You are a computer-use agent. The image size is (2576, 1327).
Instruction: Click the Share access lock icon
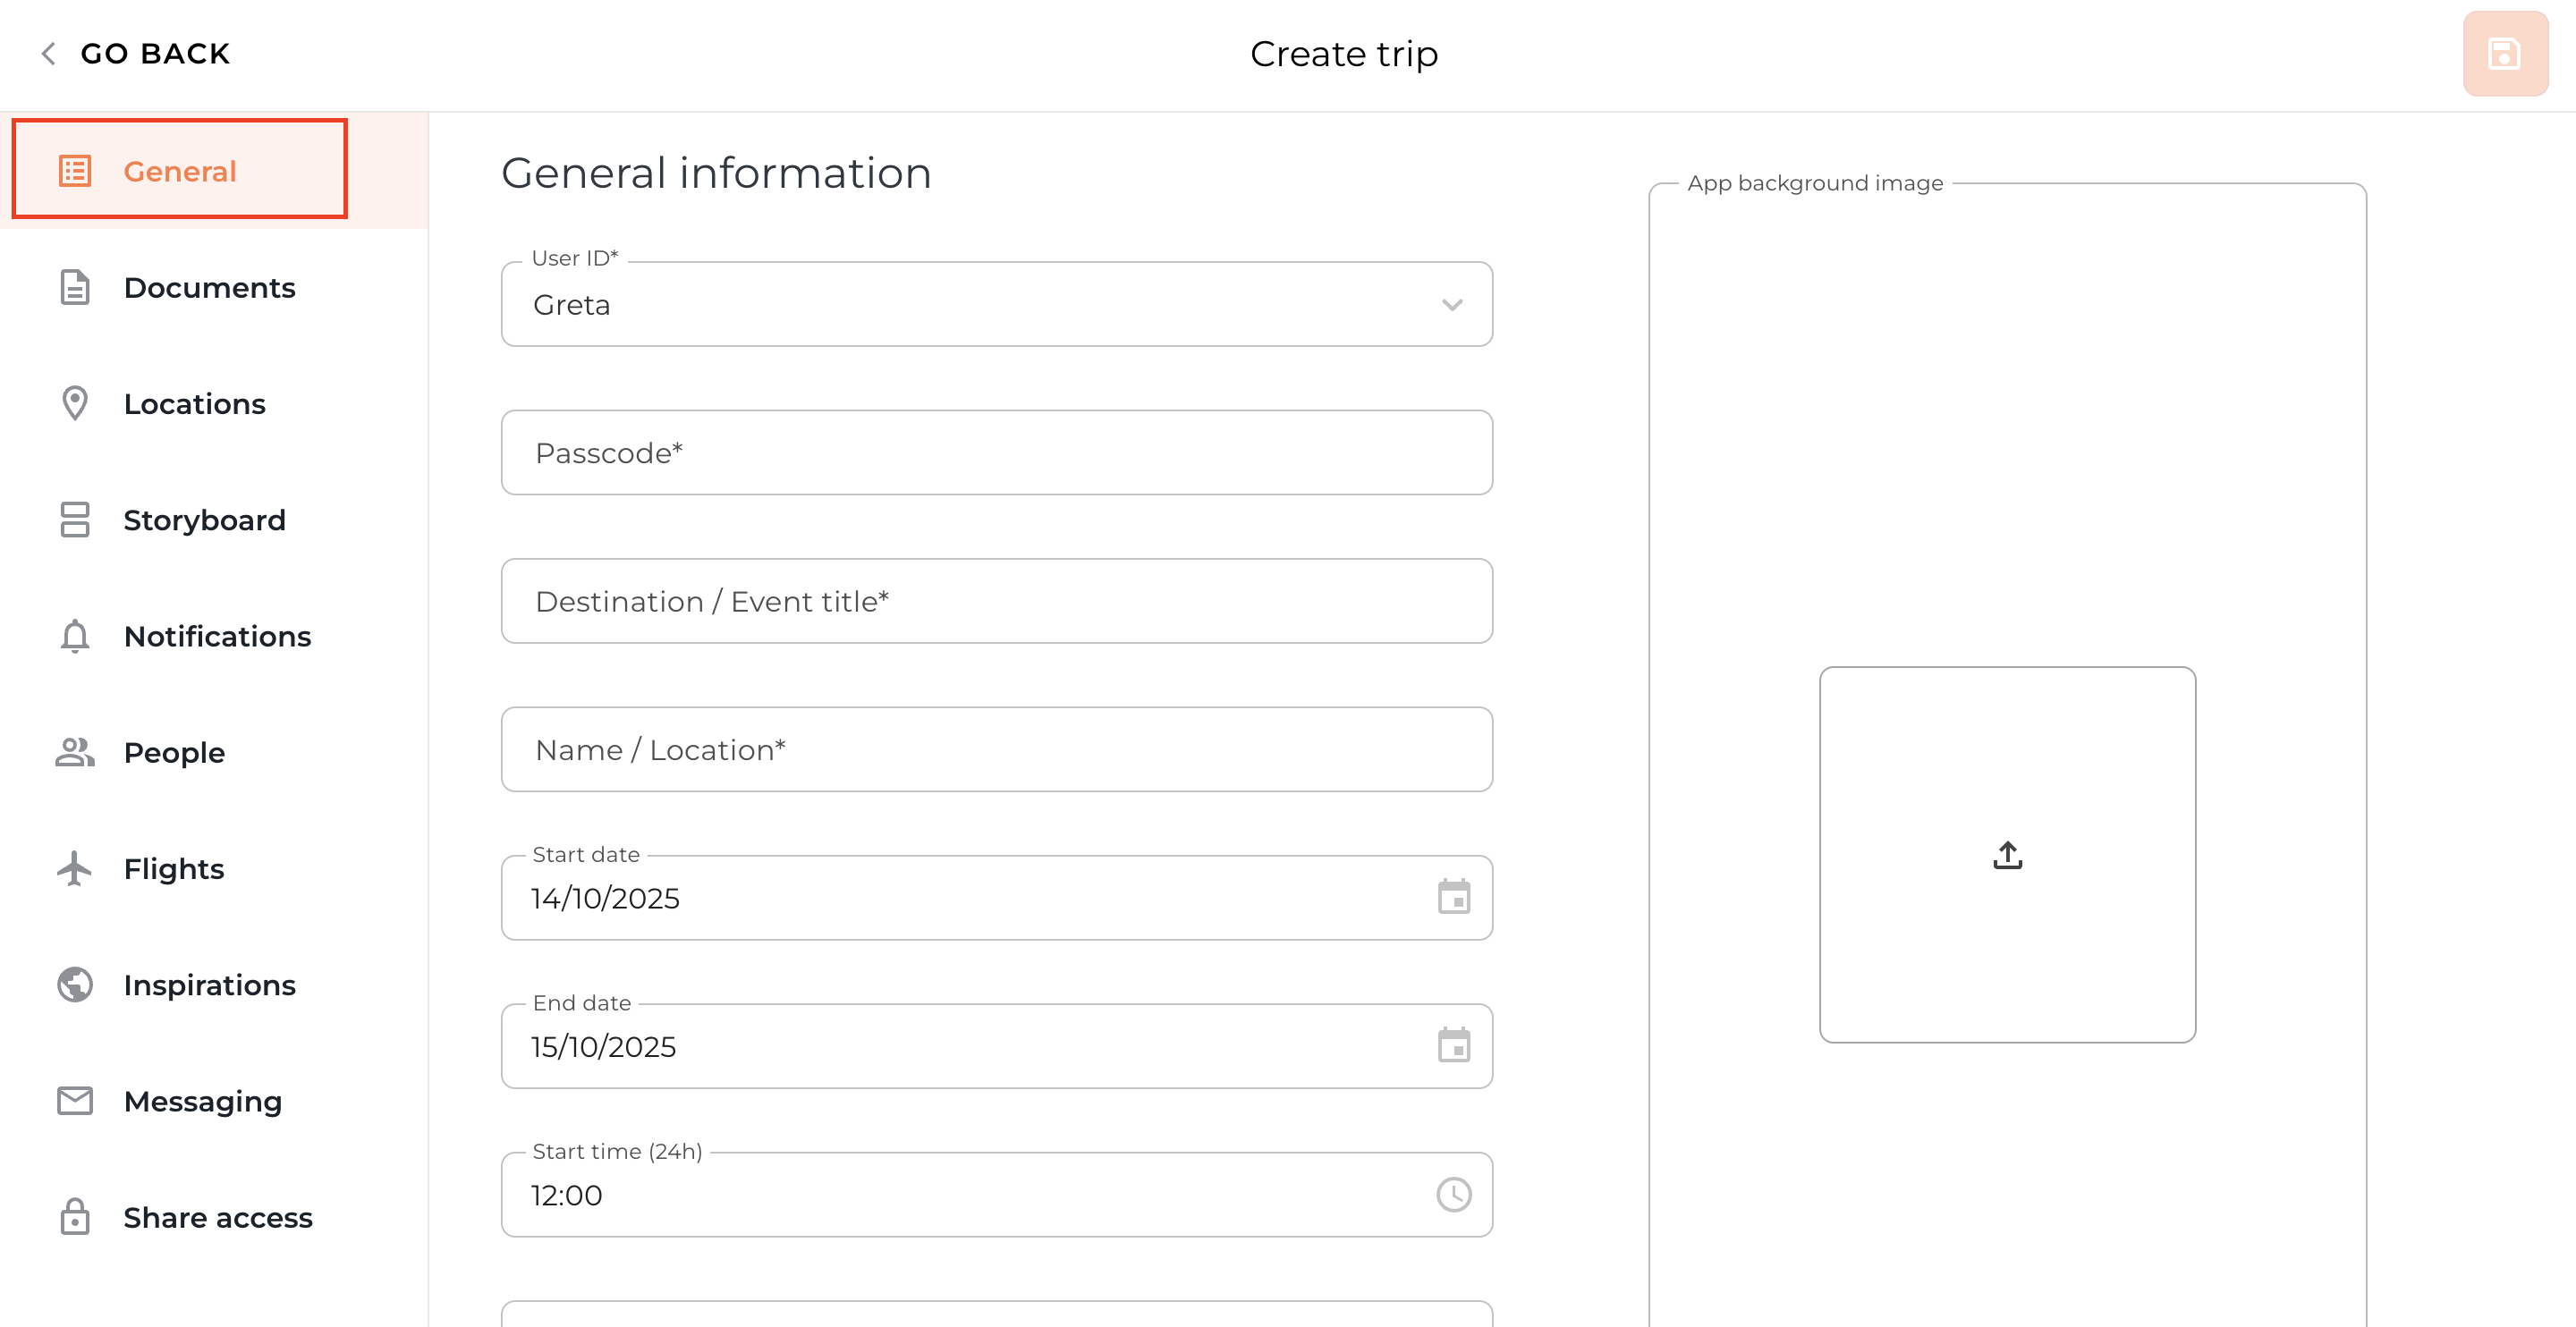pos(75,1217)
